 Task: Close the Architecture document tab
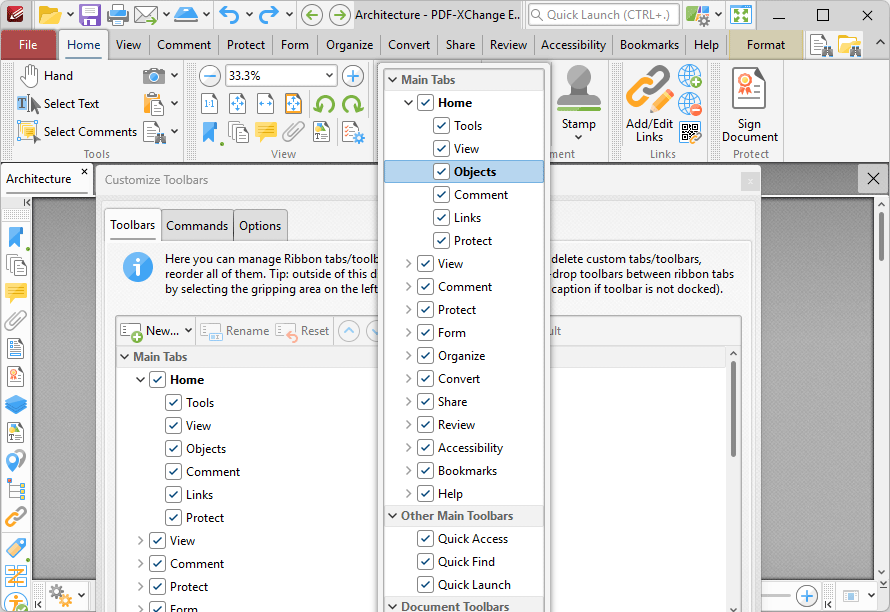click(x=84, y=171)
